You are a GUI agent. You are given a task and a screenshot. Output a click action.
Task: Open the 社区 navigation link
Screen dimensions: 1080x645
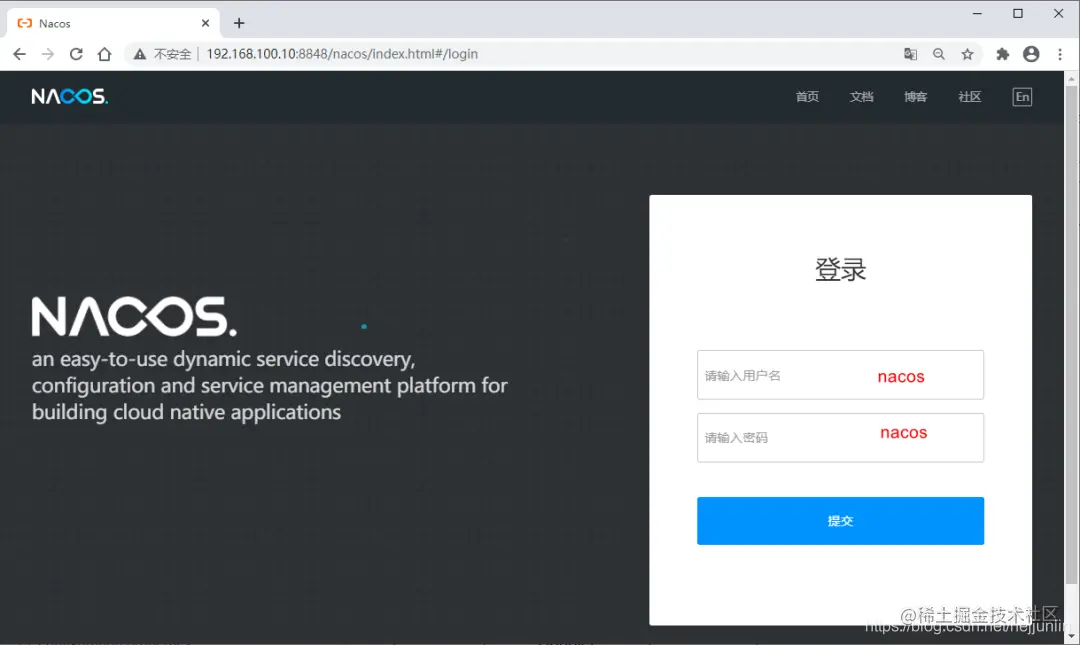point(970,96)
